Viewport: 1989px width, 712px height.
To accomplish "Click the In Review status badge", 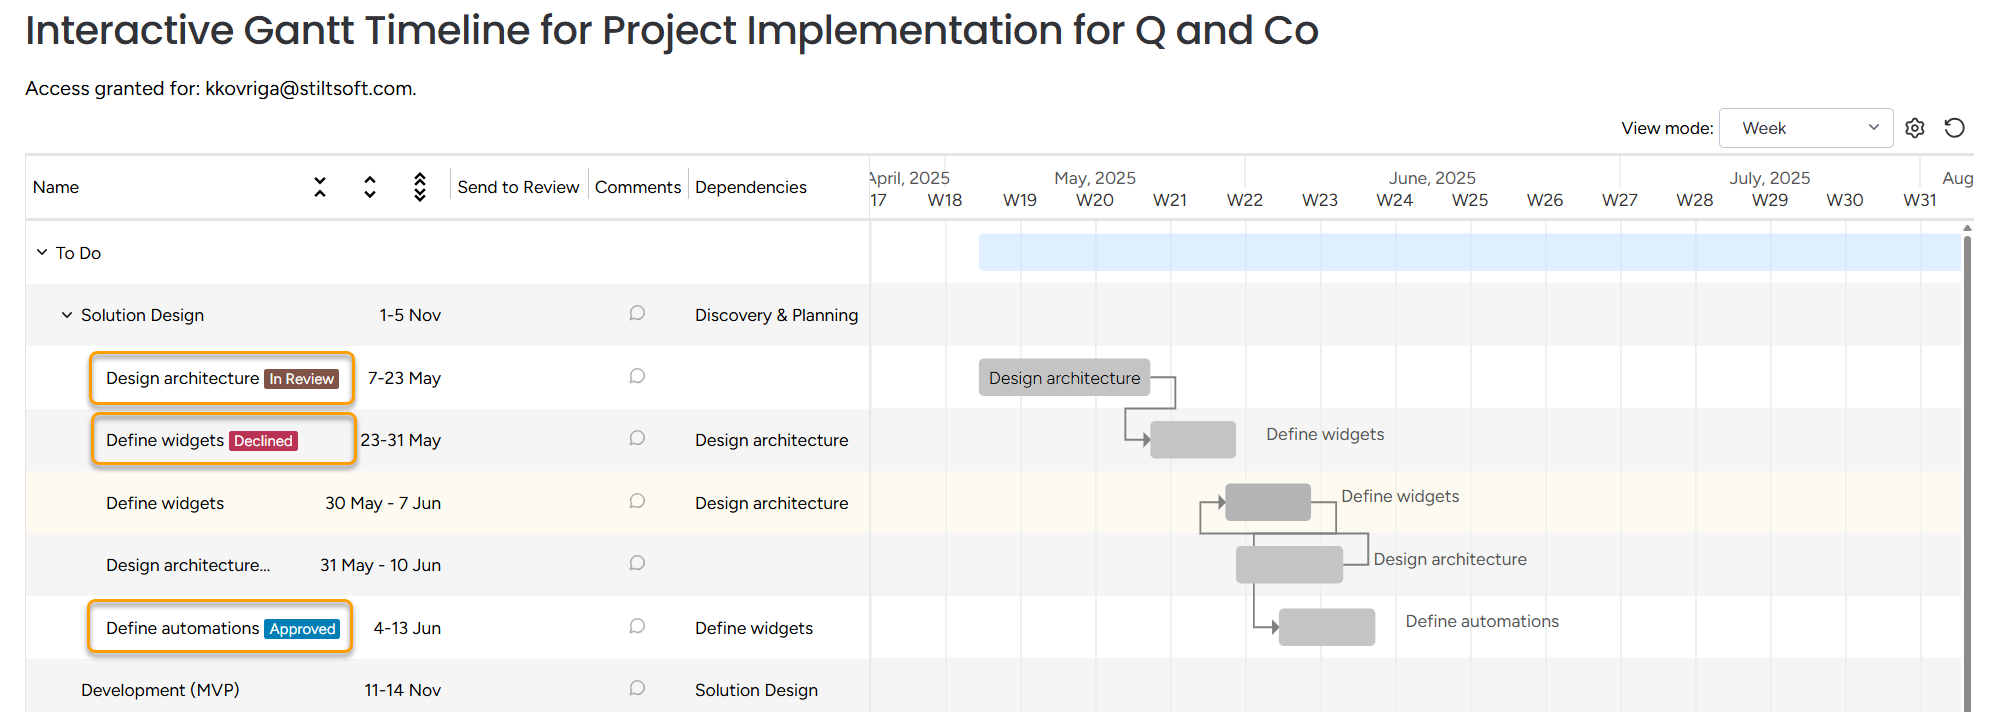I will pyautogui.click(x=301, y=379).
